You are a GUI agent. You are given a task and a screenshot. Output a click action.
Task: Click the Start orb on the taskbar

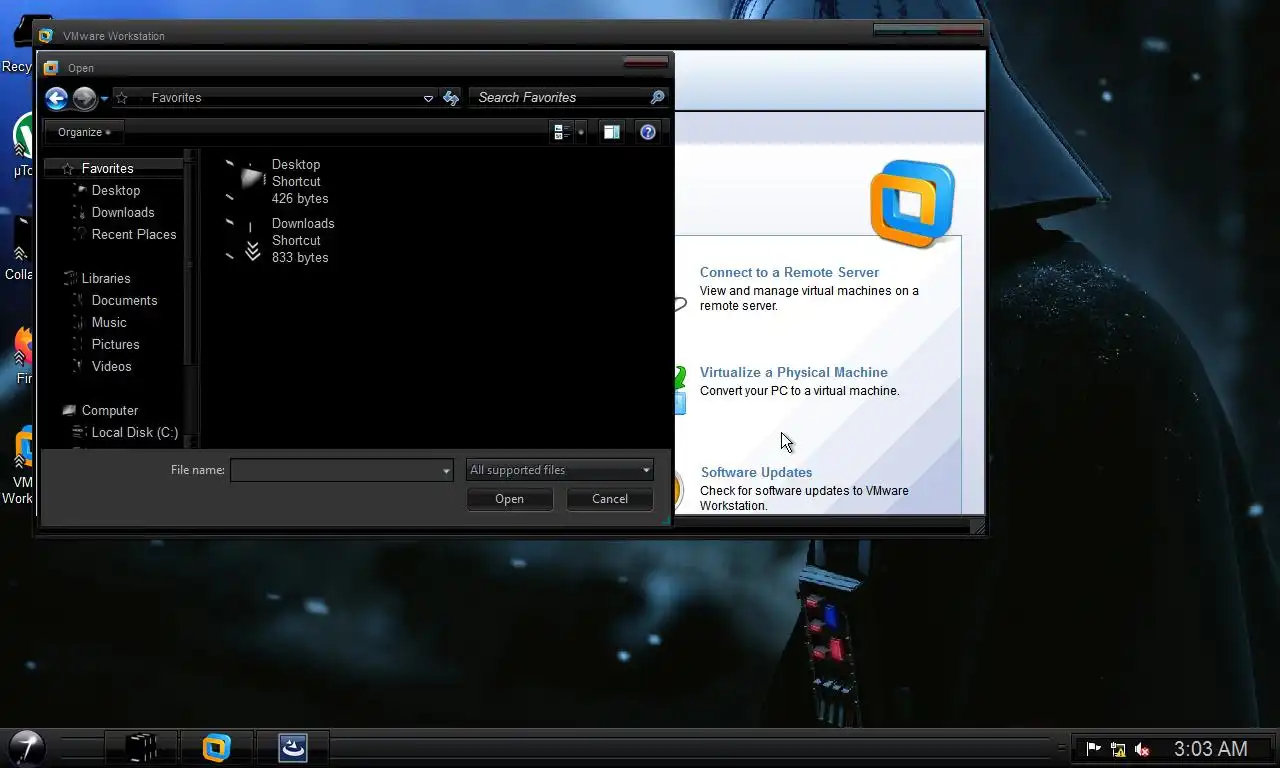pos(27,747)
